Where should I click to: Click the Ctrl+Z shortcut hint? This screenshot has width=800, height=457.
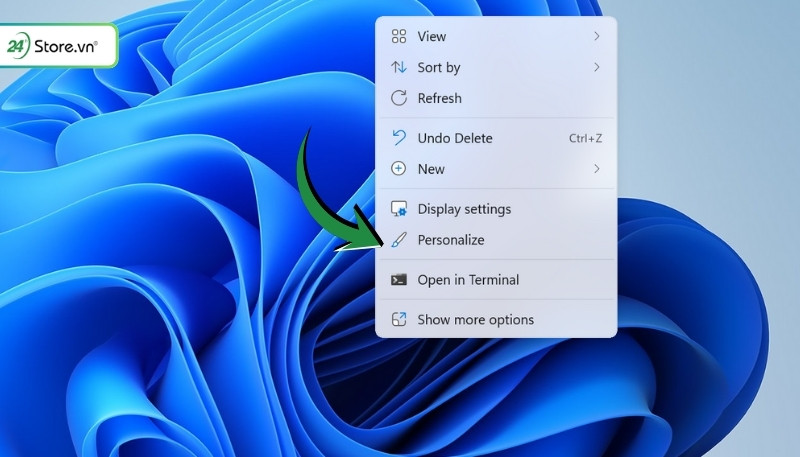(x=585, y=138)
